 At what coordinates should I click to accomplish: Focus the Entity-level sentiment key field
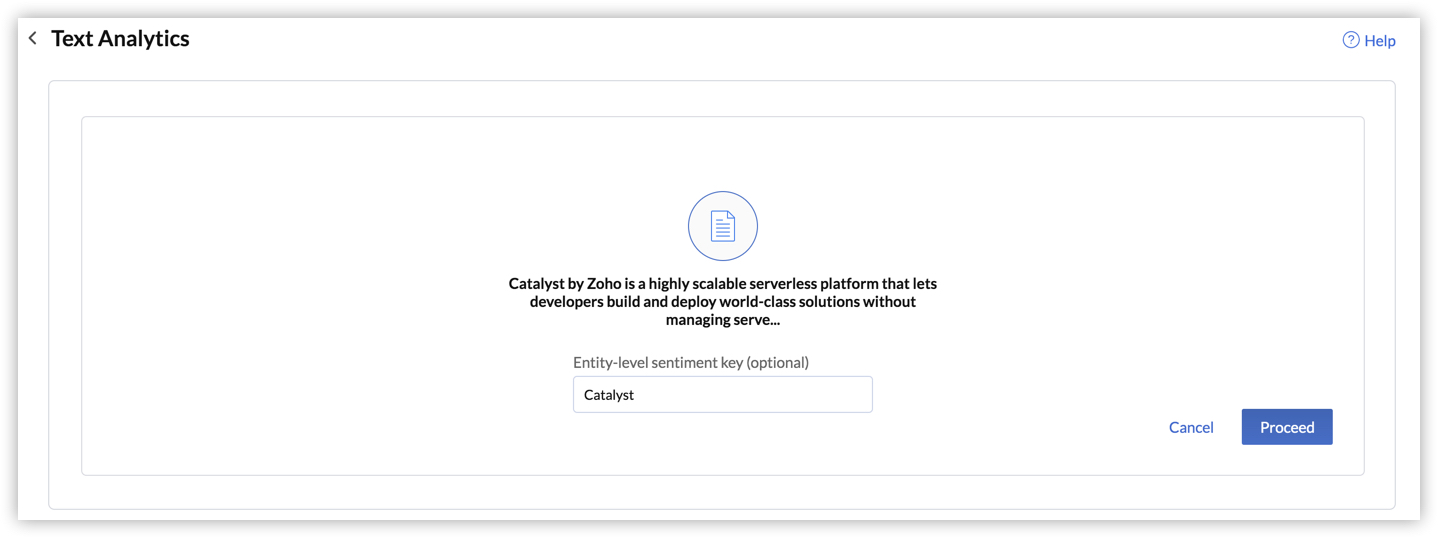(723, 395)
